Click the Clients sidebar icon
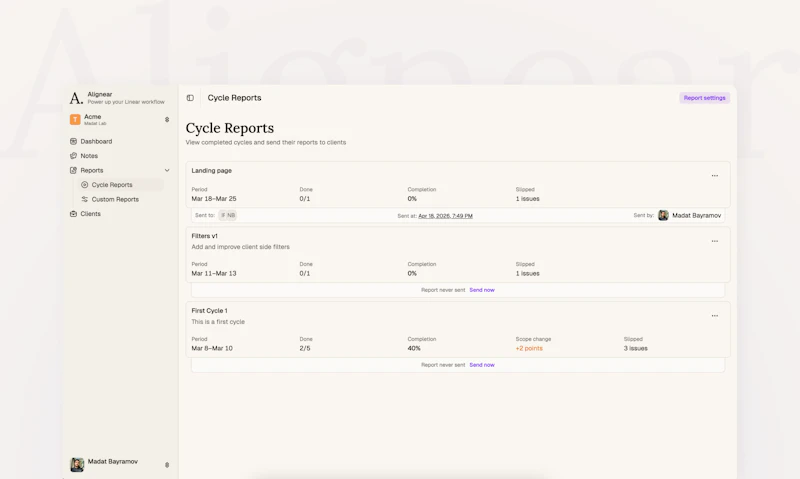Image resolution: width=800 pixels, height=479 pixels. pos(73,214)
